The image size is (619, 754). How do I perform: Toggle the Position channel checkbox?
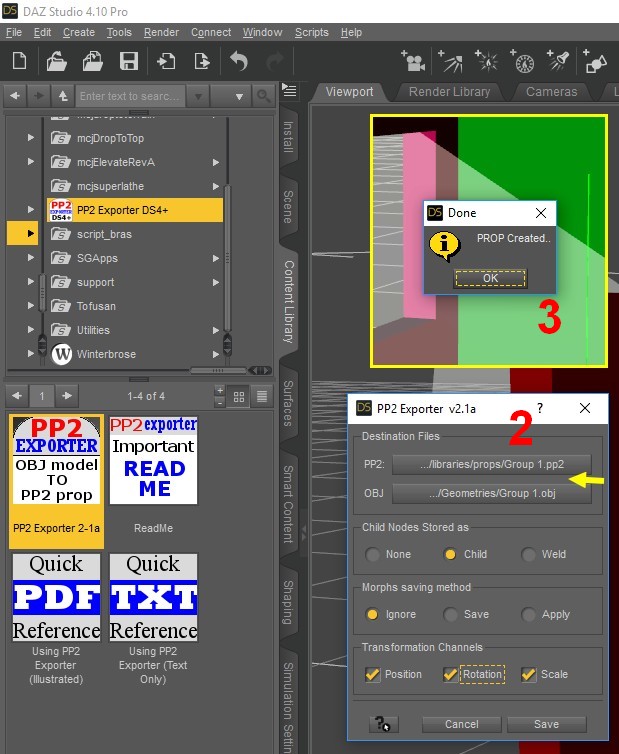372,674
